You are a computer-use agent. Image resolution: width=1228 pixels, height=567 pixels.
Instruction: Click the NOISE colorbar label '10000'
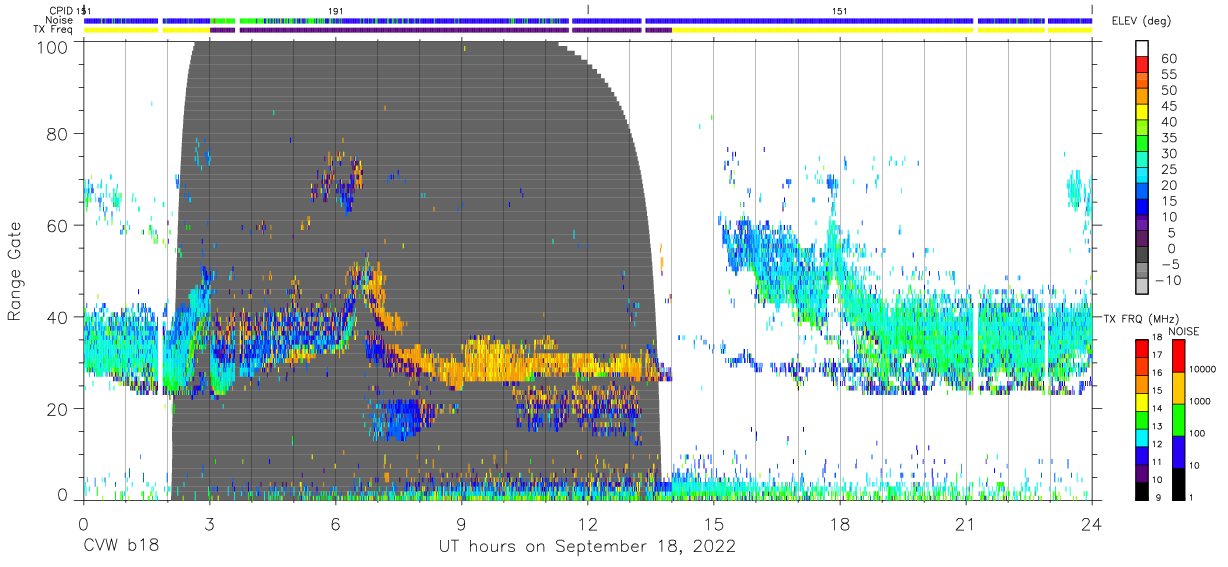pyautogui.click(x=1204, y=371)
